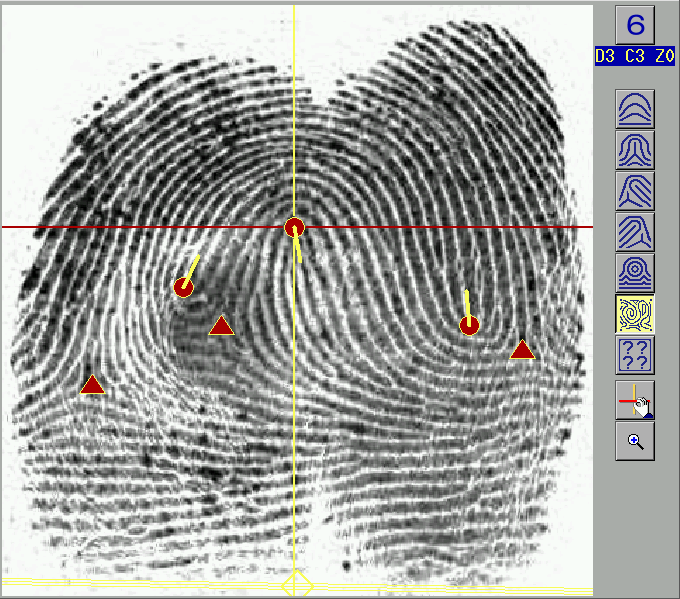The height and width of the screenshot is (599, 680).
Task: Choose the loop pattern icon with delta on right
Action: coord(635,232)
